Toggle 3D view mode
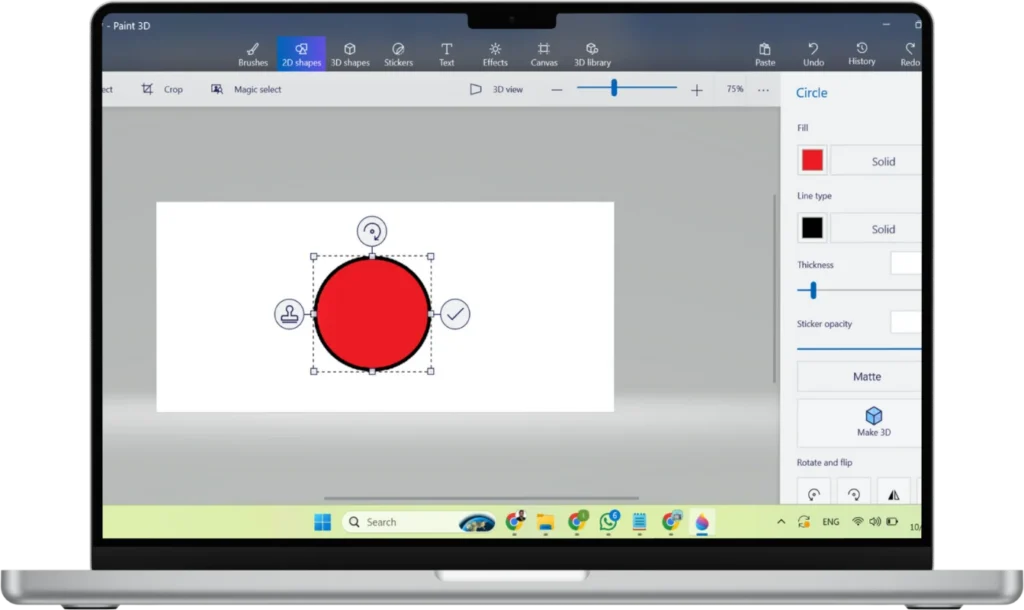Screen dimensions: 1024x610 click(495, 89)
